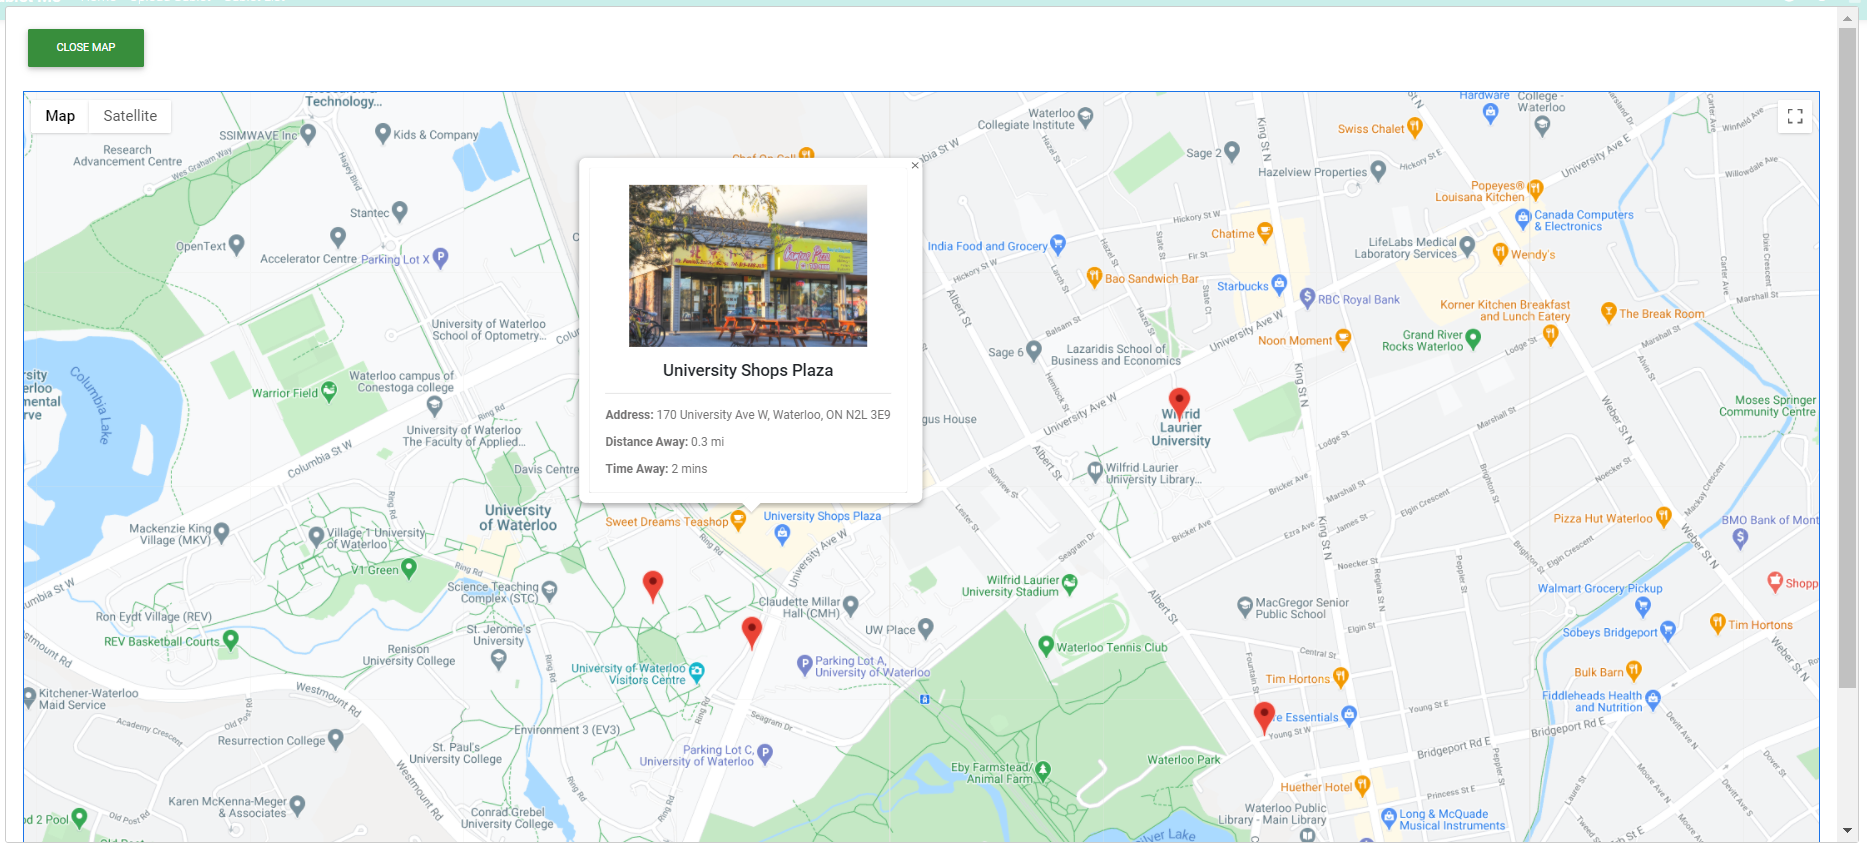Select the Fiddleheads Health and Nutrition pin
This screenshot has width=1867, height=852.
pos(1652,699)
